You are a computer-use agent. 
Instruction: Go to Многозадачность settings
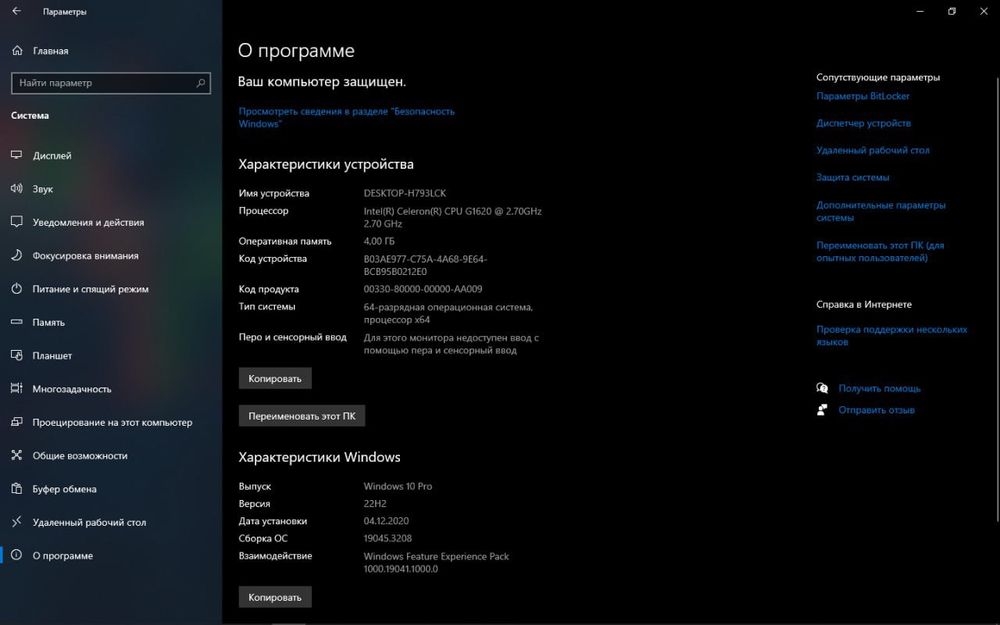point(111,388)
